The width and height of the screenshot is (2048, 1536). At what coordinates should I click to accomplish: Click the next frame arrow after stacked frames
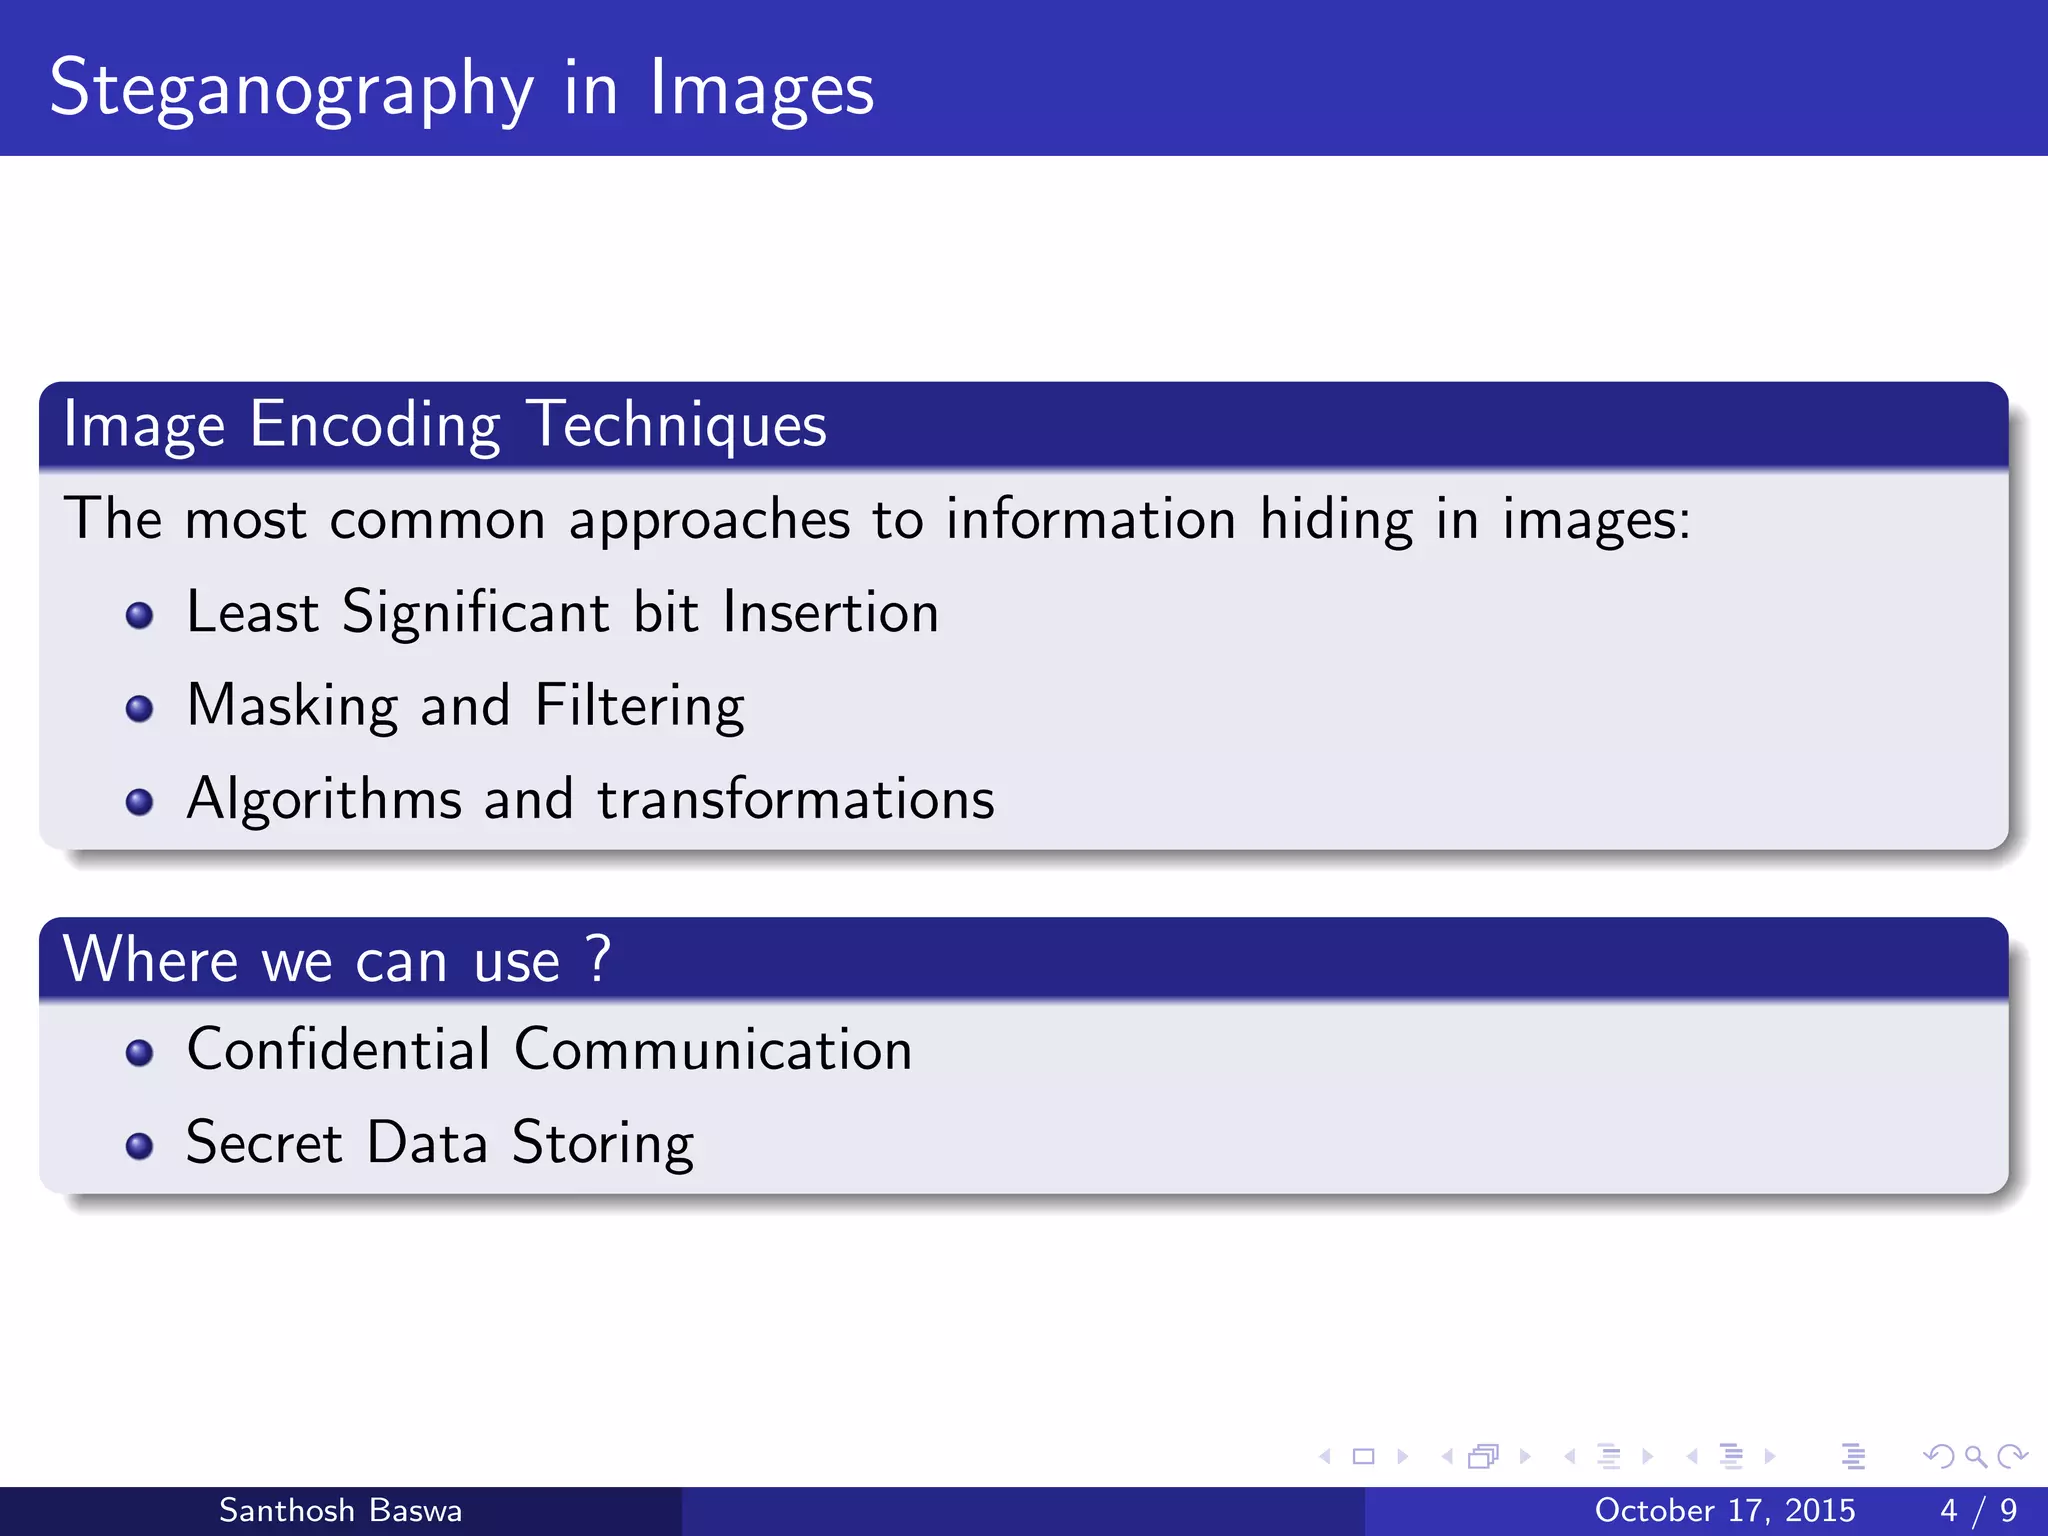[1525, 1457]
